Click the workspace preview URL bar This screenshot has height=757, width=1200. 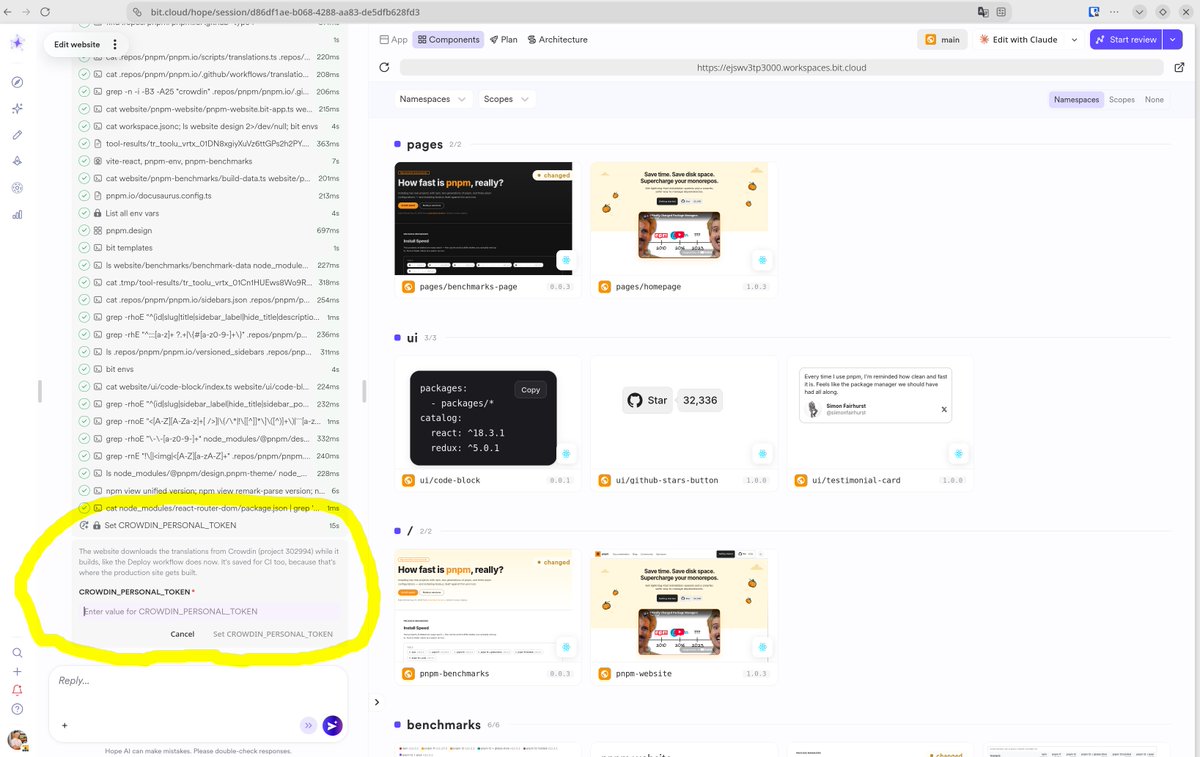coord(781,68)
